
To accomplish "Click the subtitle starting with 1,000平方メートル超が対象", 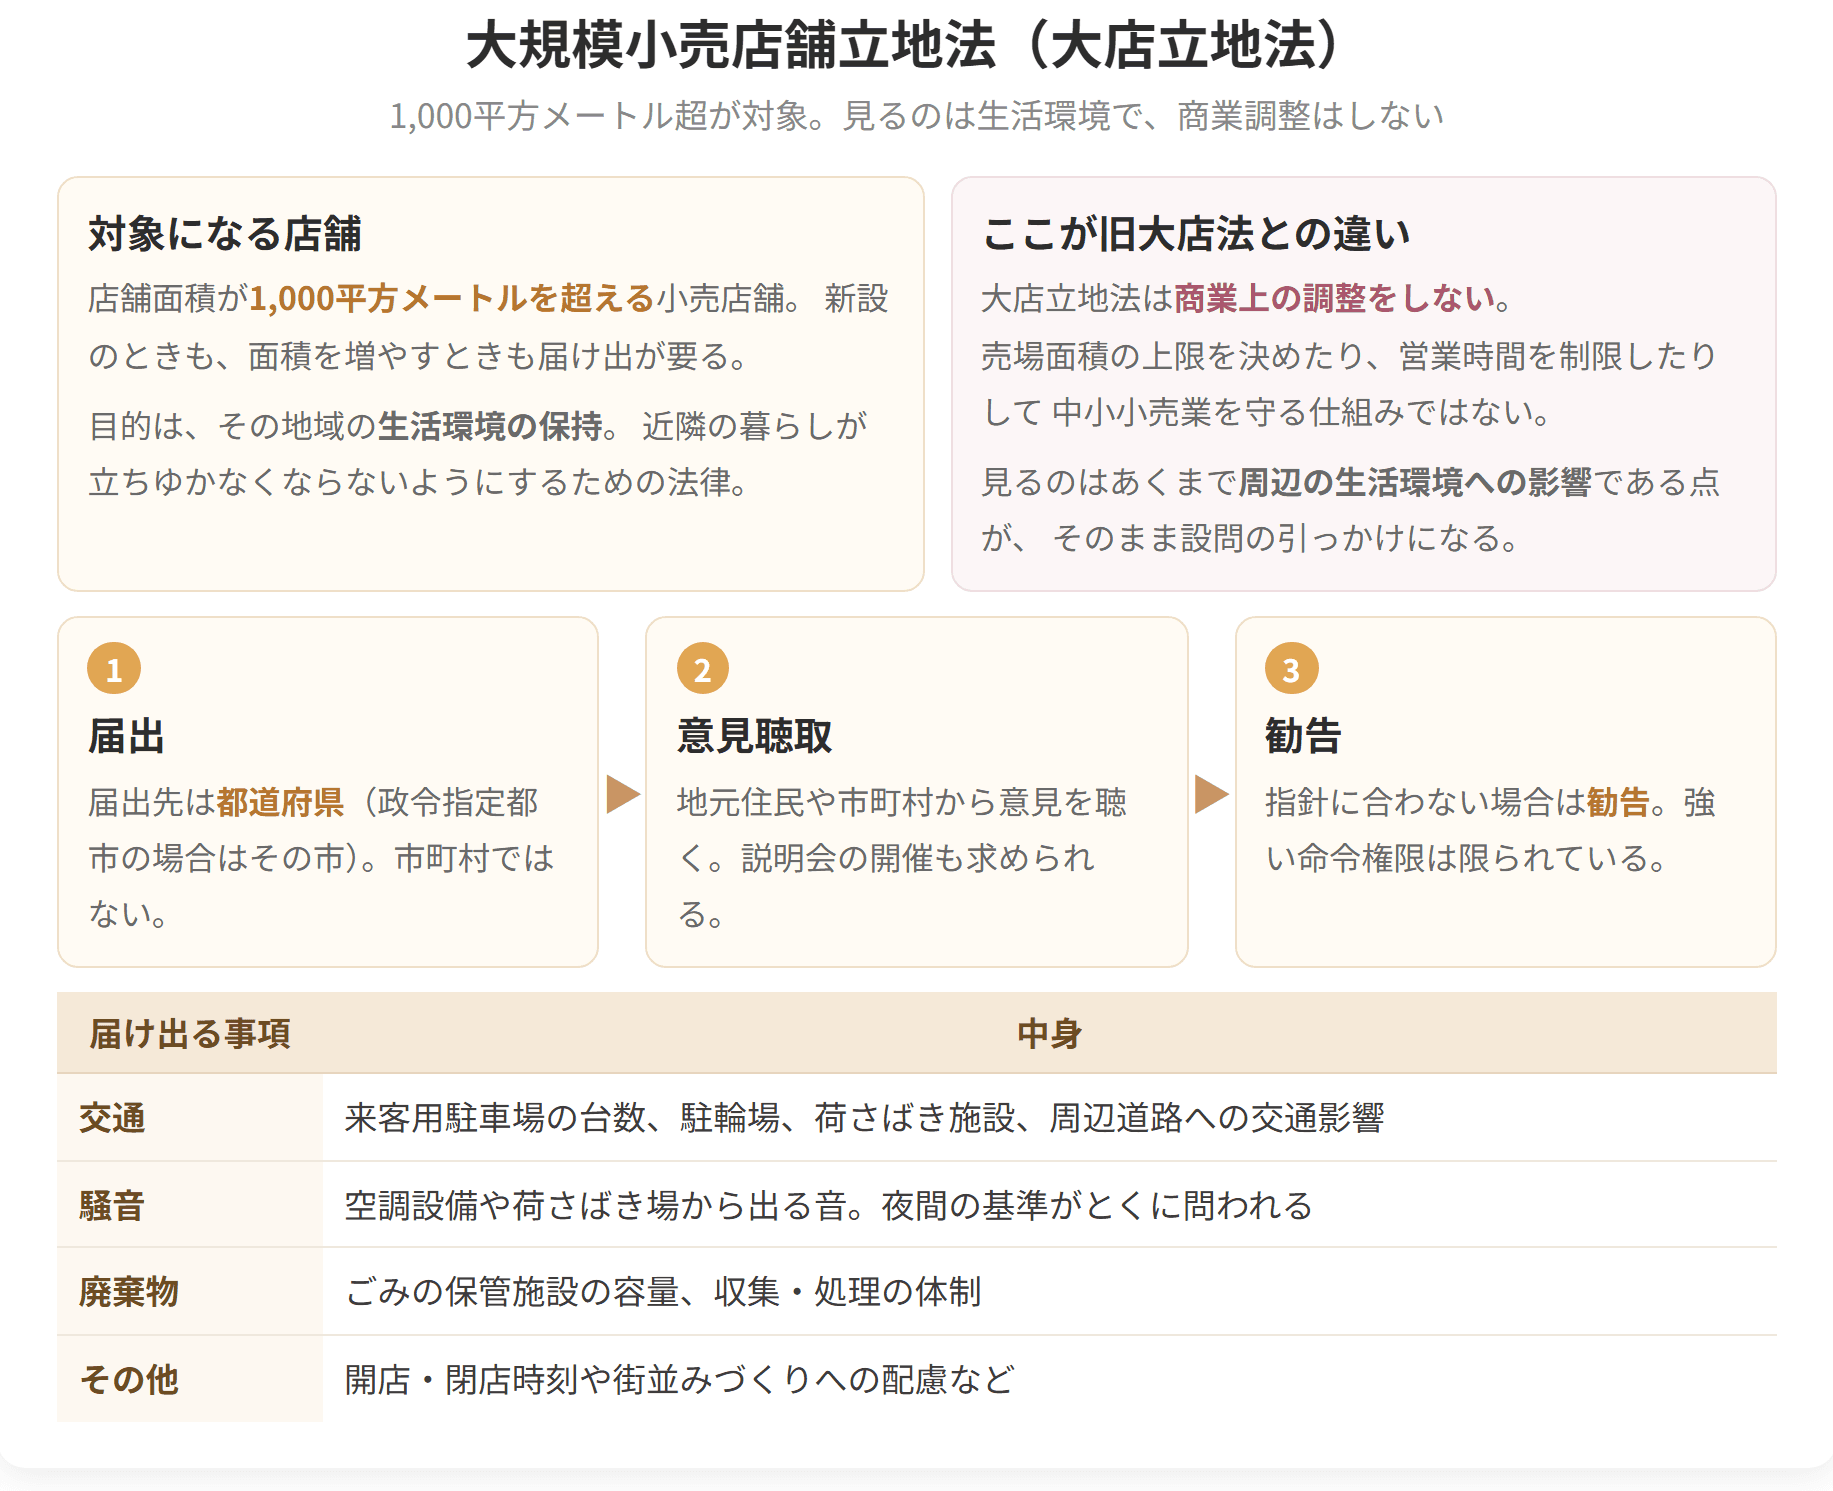I will pos(917,117).
